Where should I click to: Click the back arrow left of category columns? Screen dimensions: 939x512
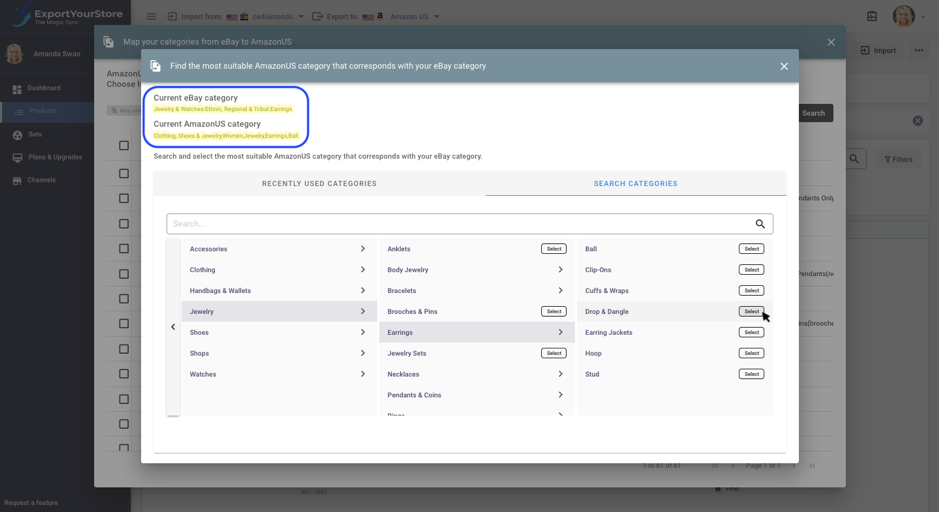tap(173, 327)
